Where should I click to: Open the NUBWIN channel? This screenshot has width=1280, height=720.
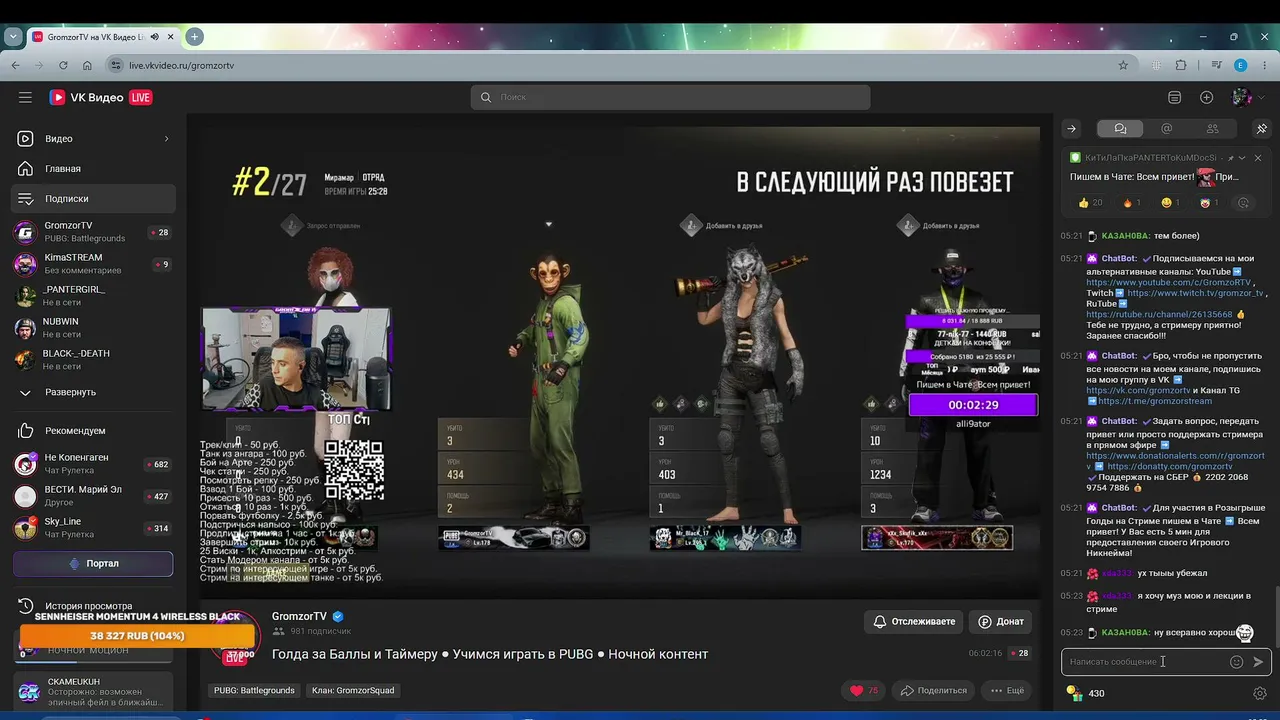(94, 328)
